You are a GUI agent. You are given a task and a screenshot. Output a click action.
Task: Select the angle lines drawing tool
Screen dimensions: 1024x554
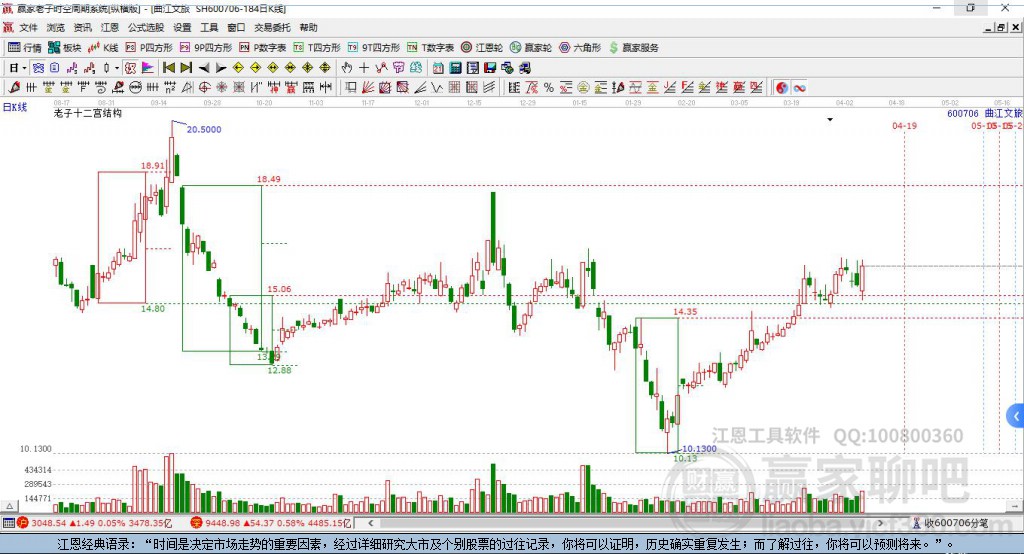[x=419, y=88]
